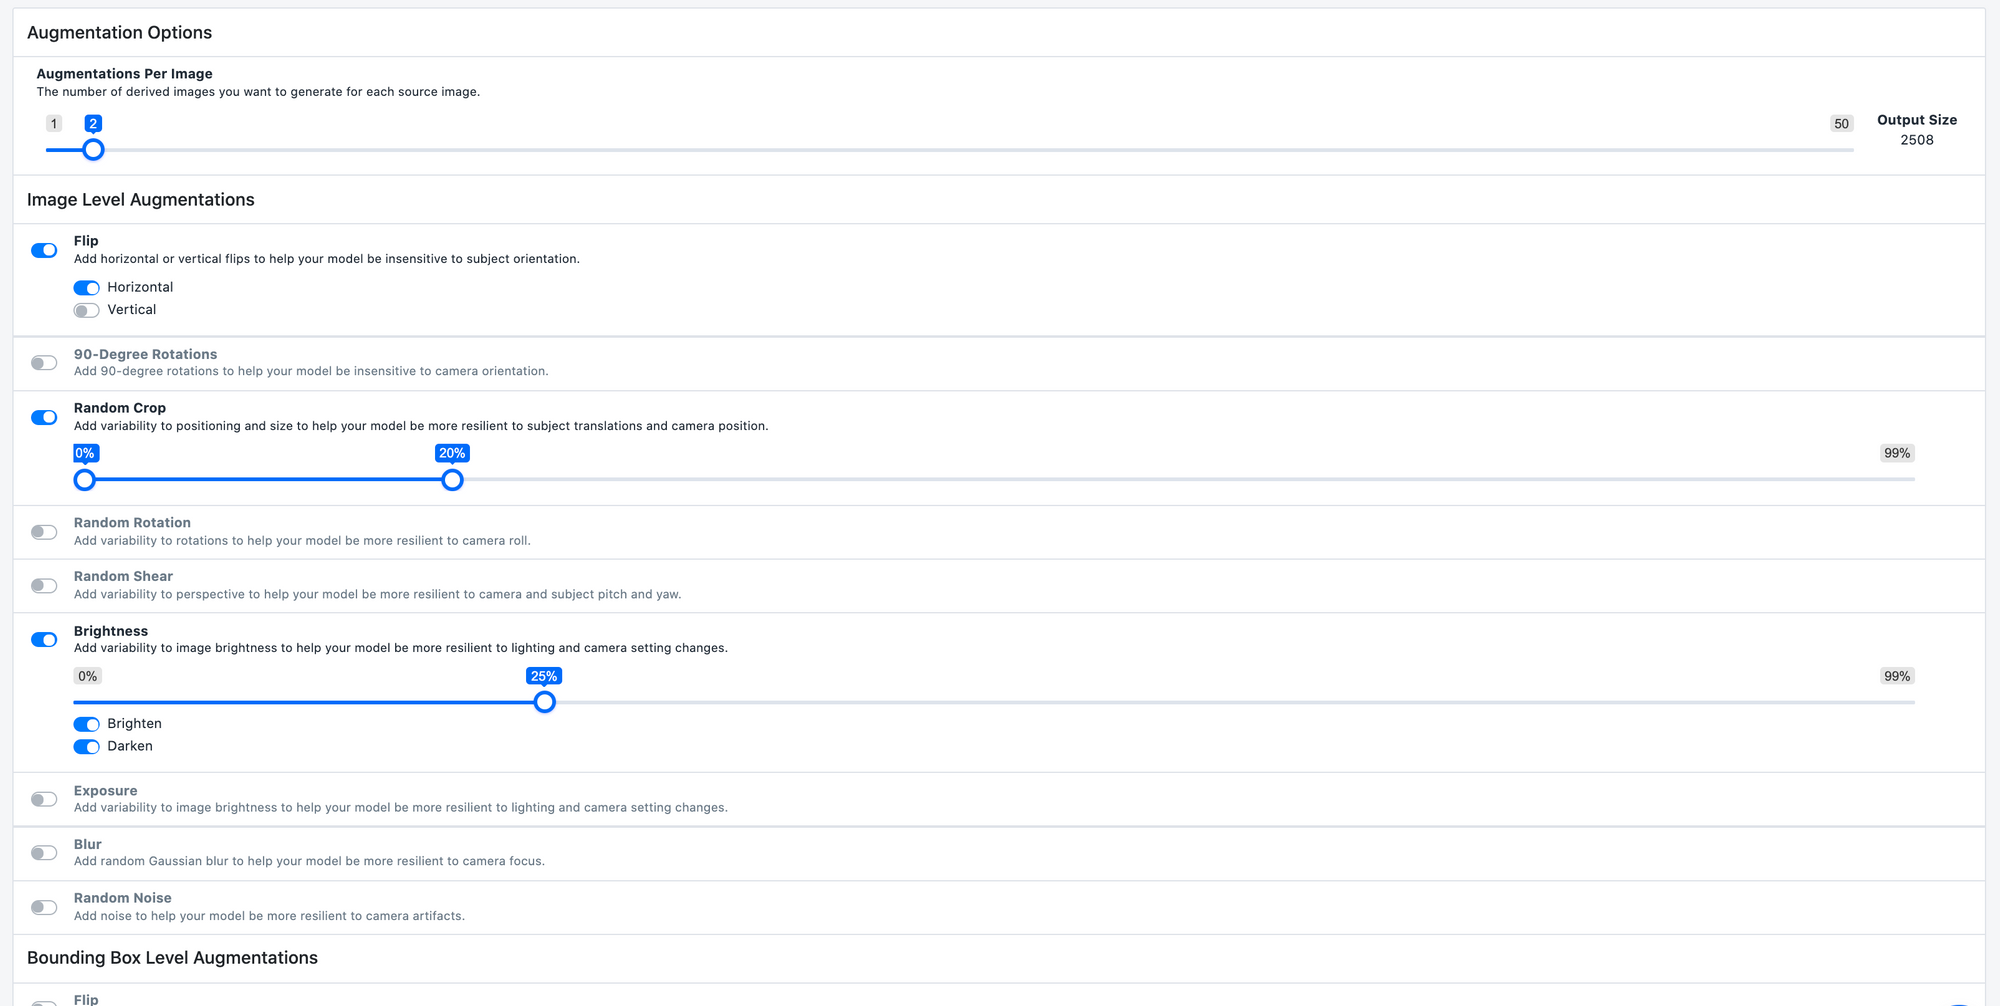Click the 25% Brightness slider handle
Image resolution: width=2000 pixels, height=1006 pixels.
(544, 702)
